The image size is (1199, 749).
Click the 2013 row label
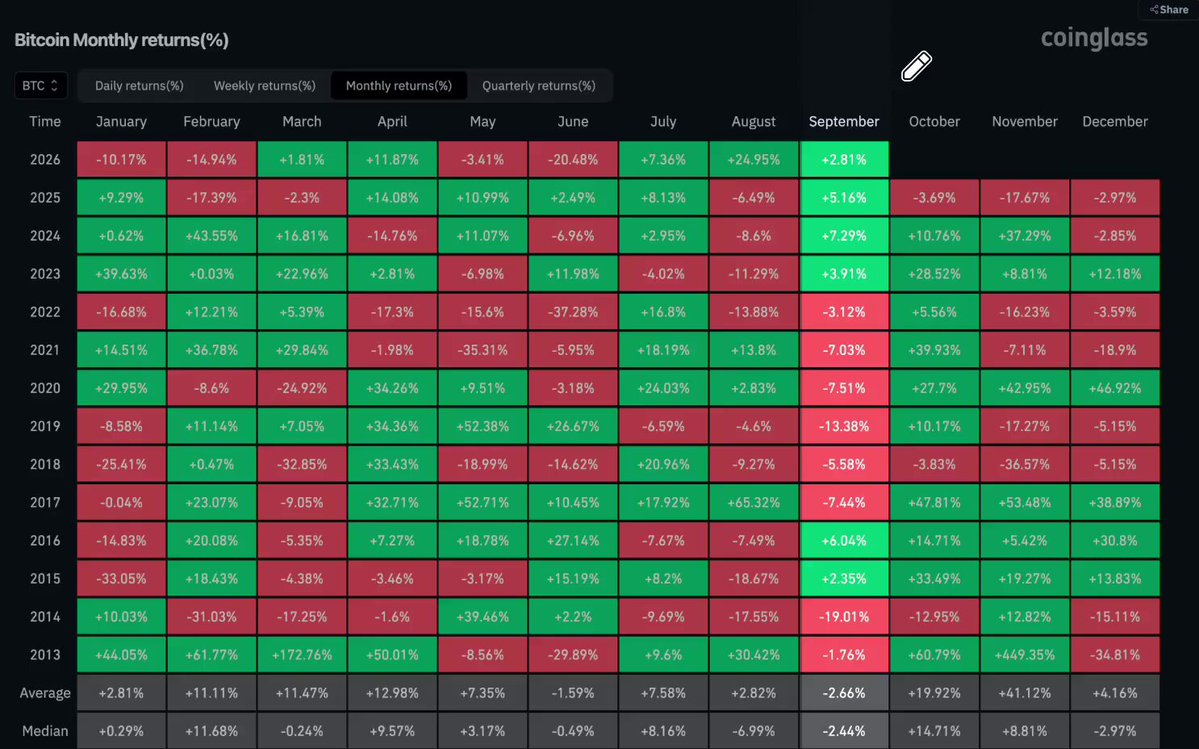45,655
